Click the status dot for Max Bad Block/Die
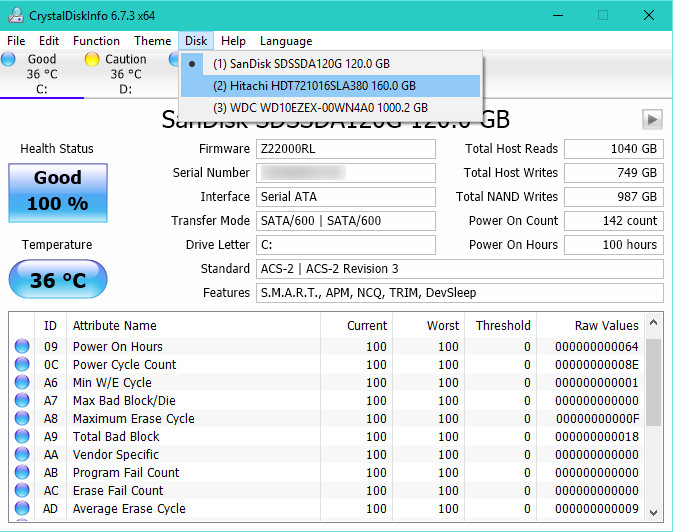This screenshot has height=532, width=673. 22,400
